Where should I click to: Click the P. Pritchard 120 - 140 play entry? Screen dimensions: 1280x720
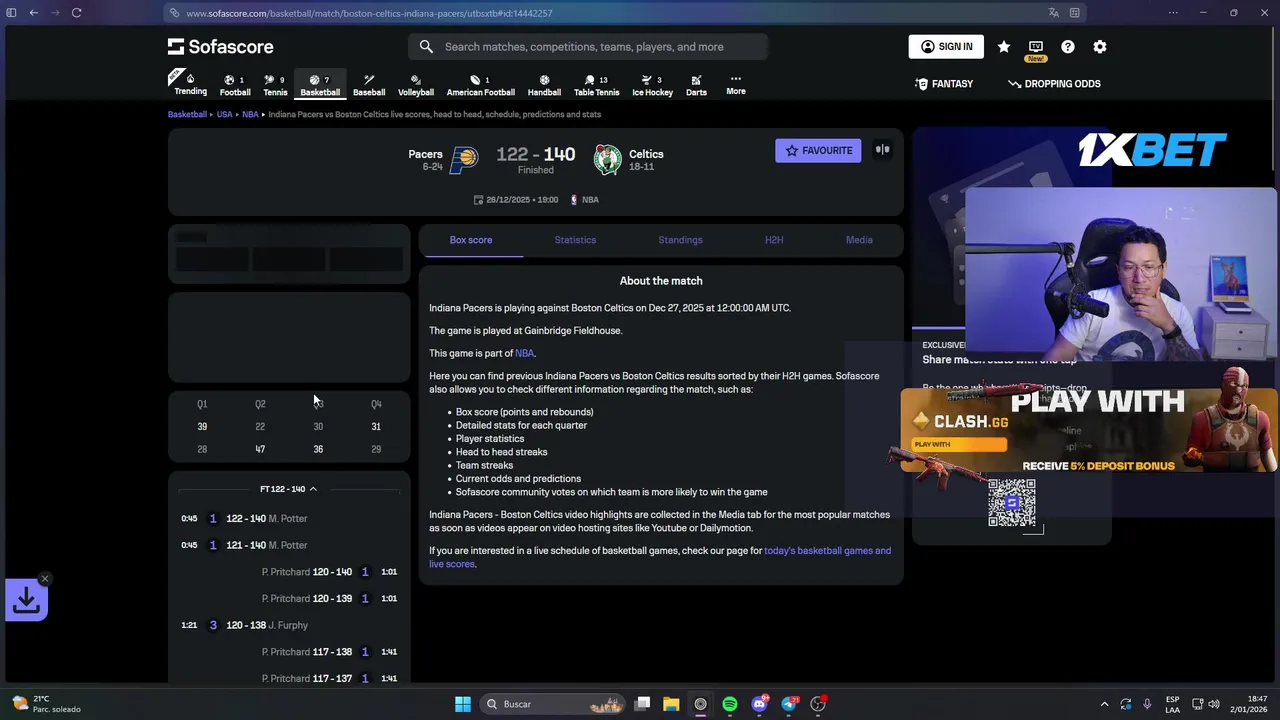point(289,572)
